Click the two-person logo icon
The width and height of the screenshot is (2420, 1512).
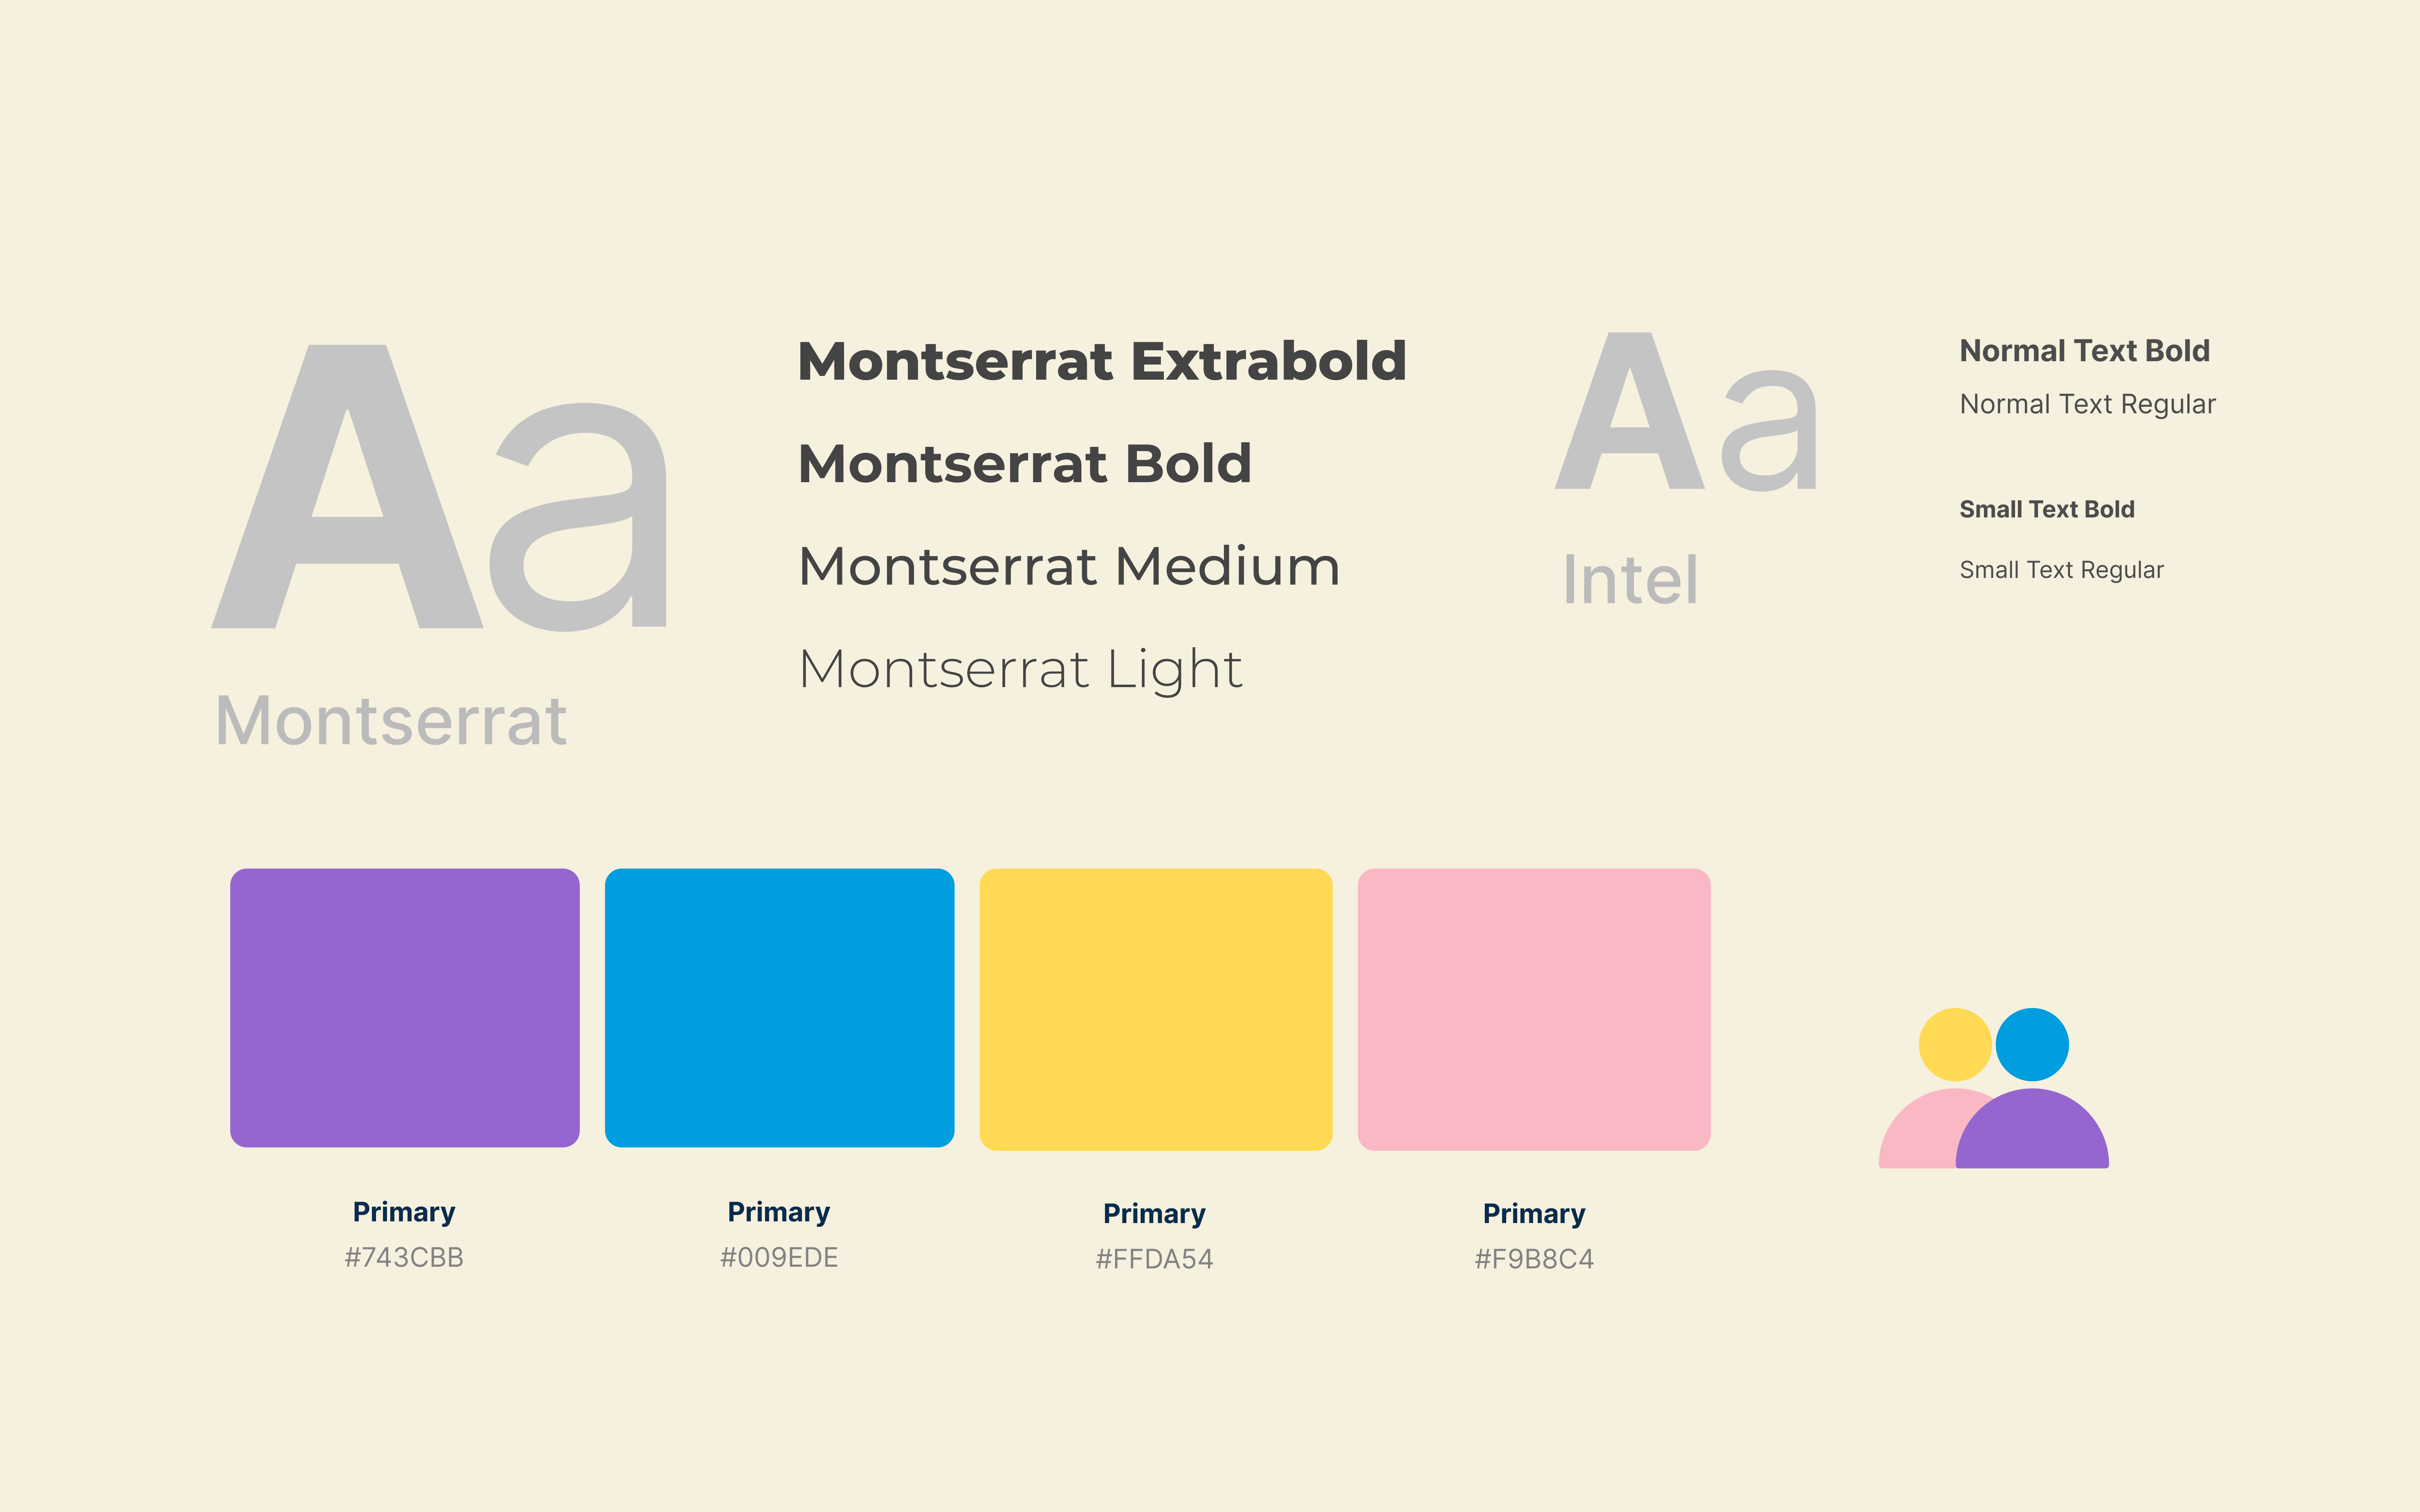point(1993,1088)
